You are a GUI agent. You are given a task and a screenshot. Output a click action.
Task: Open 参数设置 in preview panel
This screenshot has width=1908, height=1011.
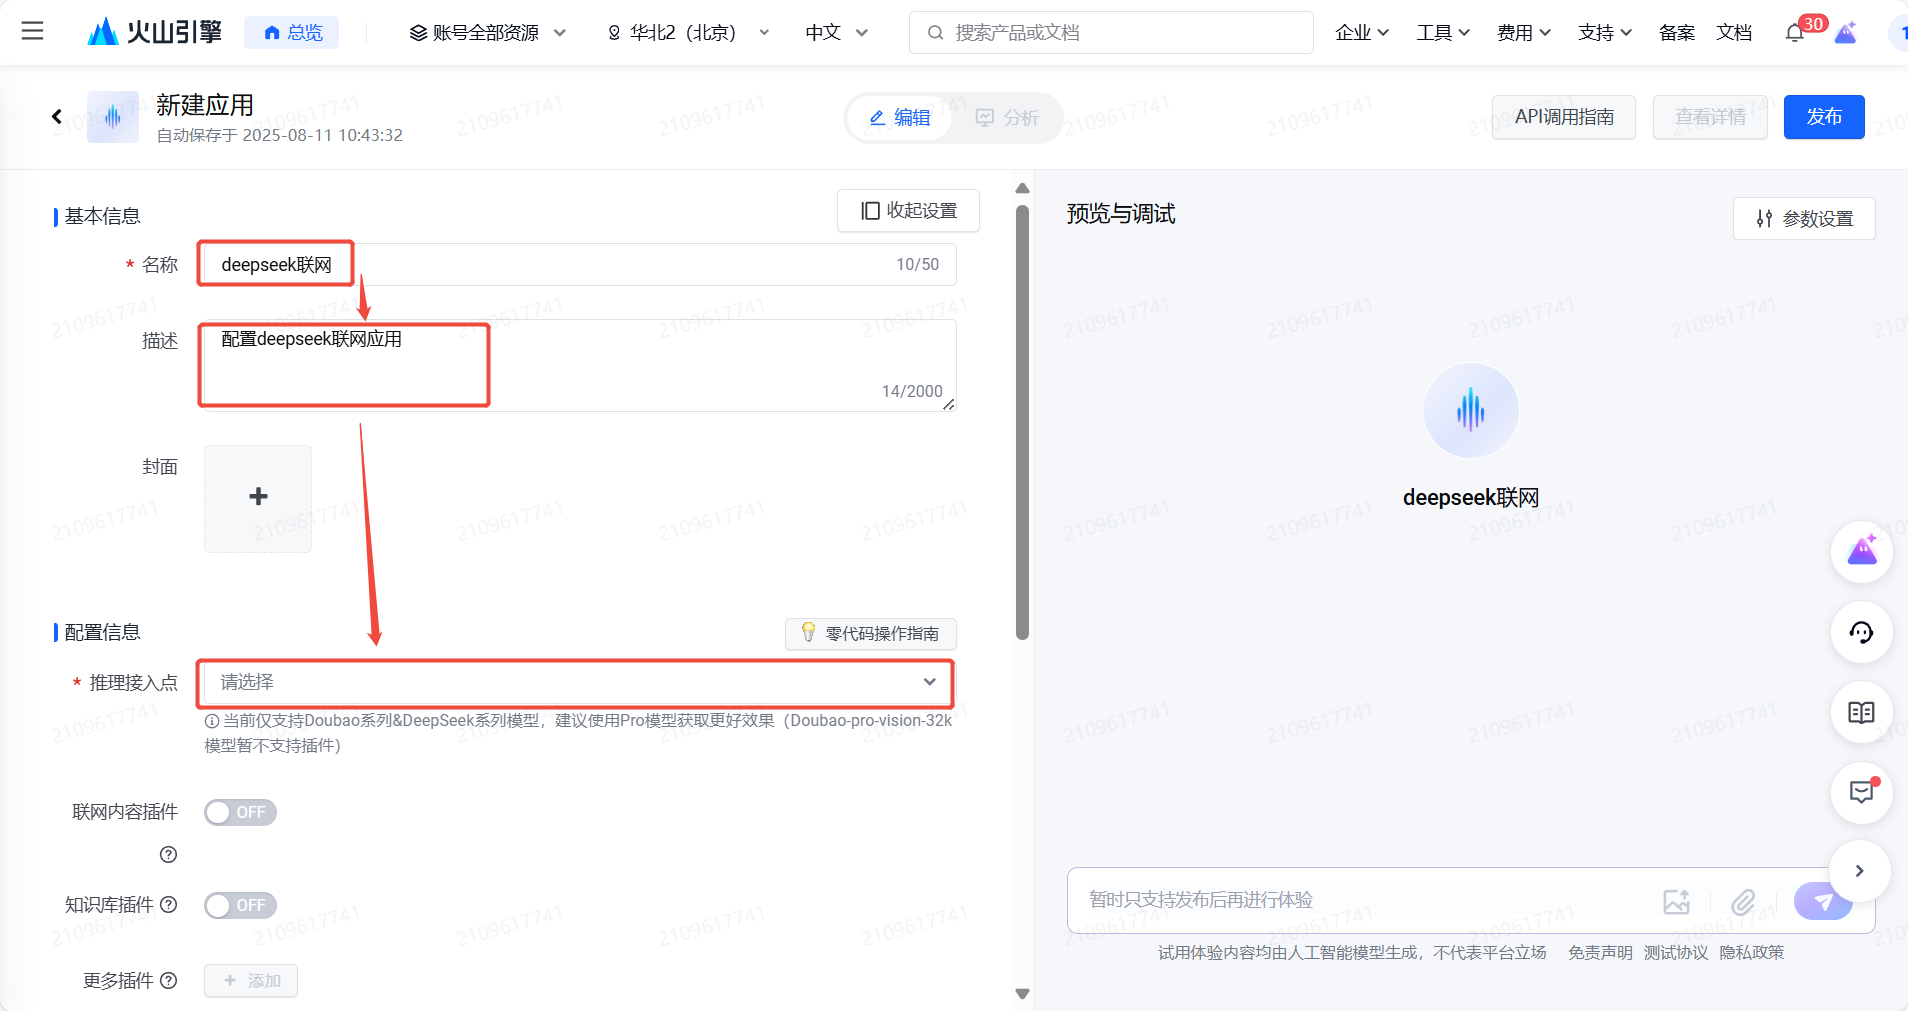click(1804, 218)
